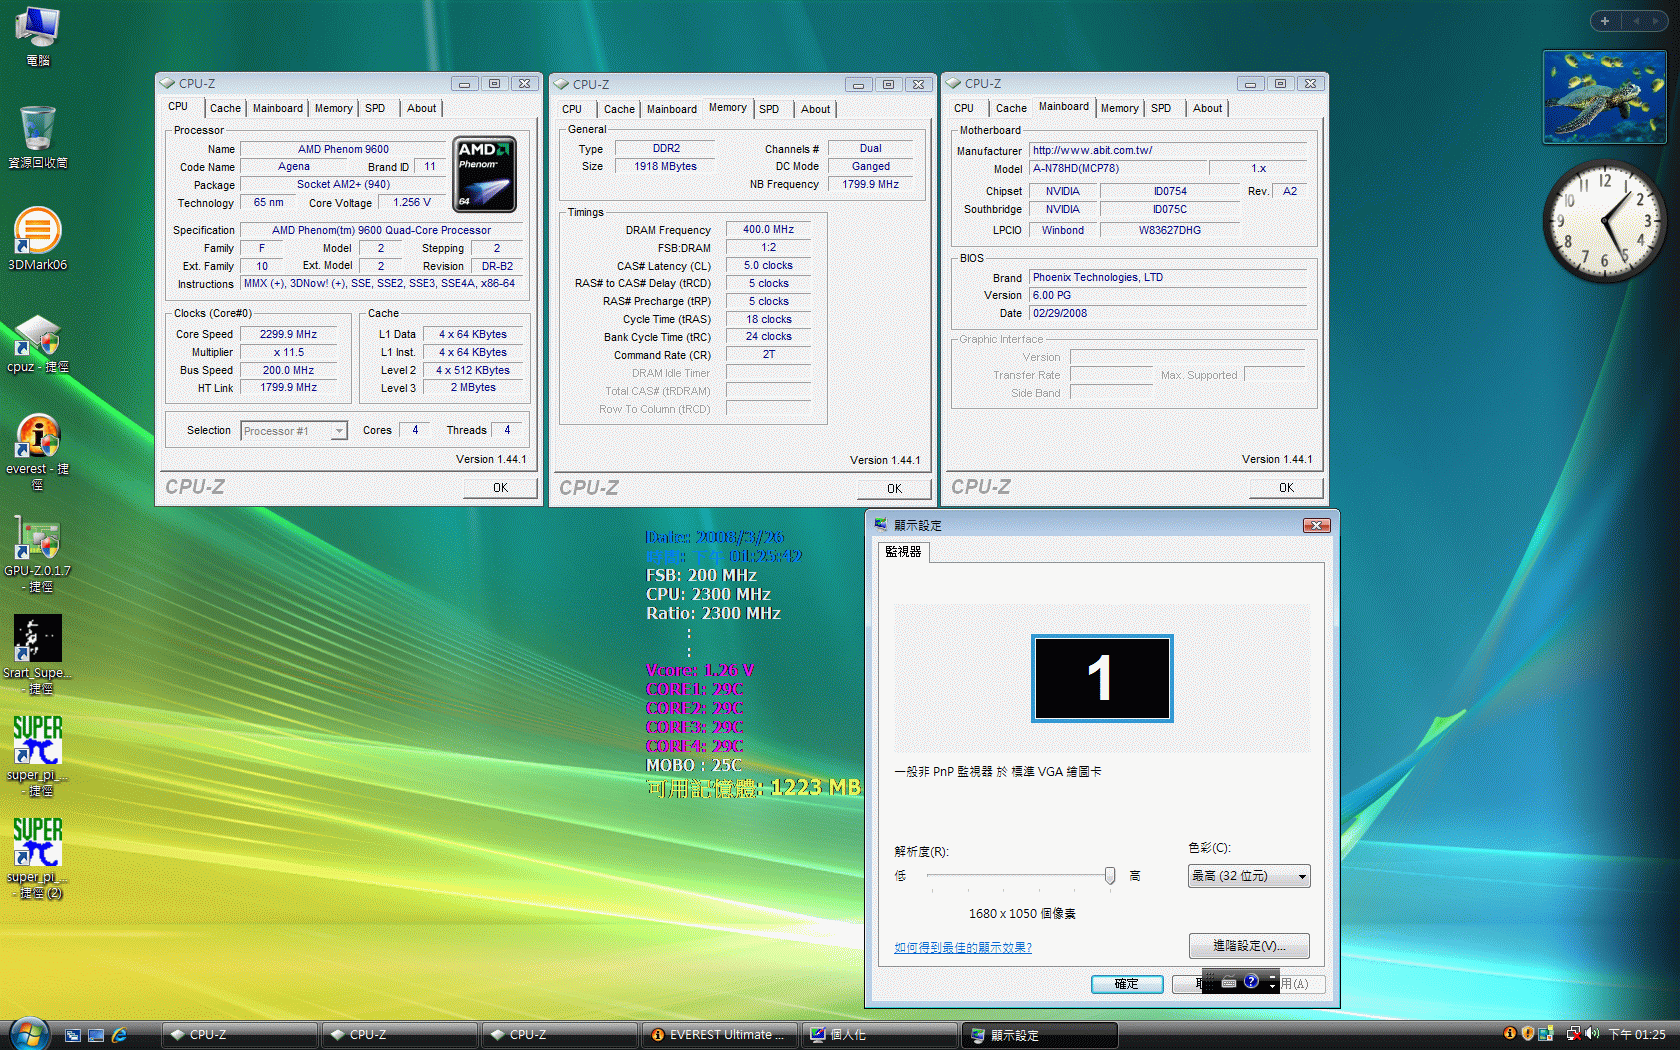Open About tab in first CPU-Z window
Screen dimensions: 1680x1050
(x=421, y=108)
